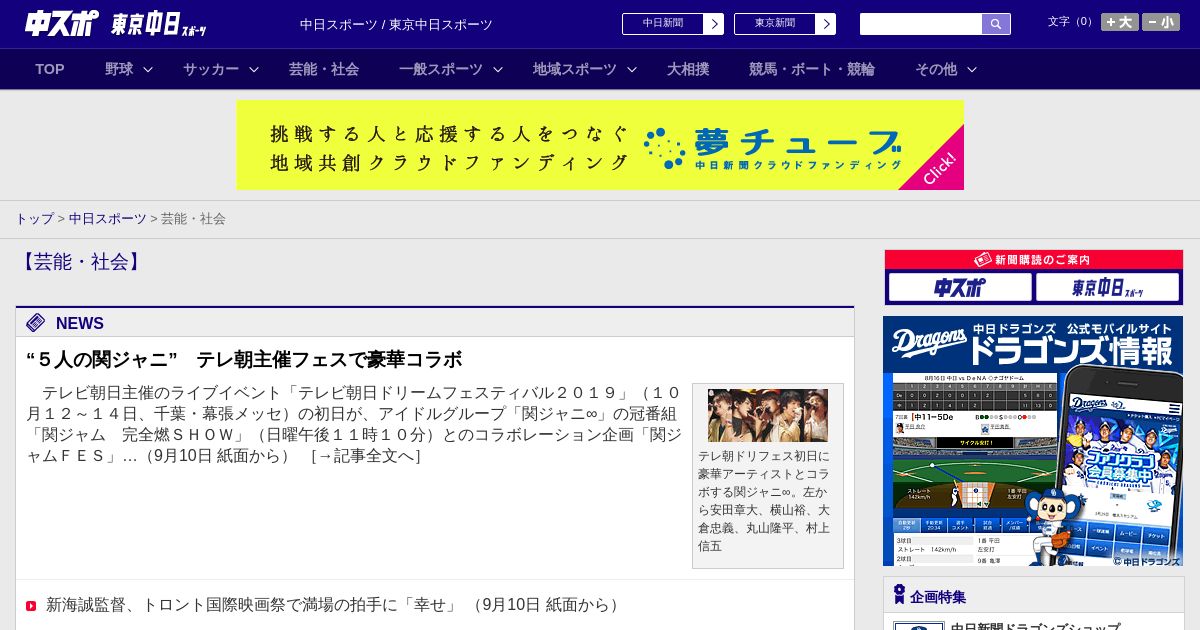Click the search magnifier button

point(996,24)
